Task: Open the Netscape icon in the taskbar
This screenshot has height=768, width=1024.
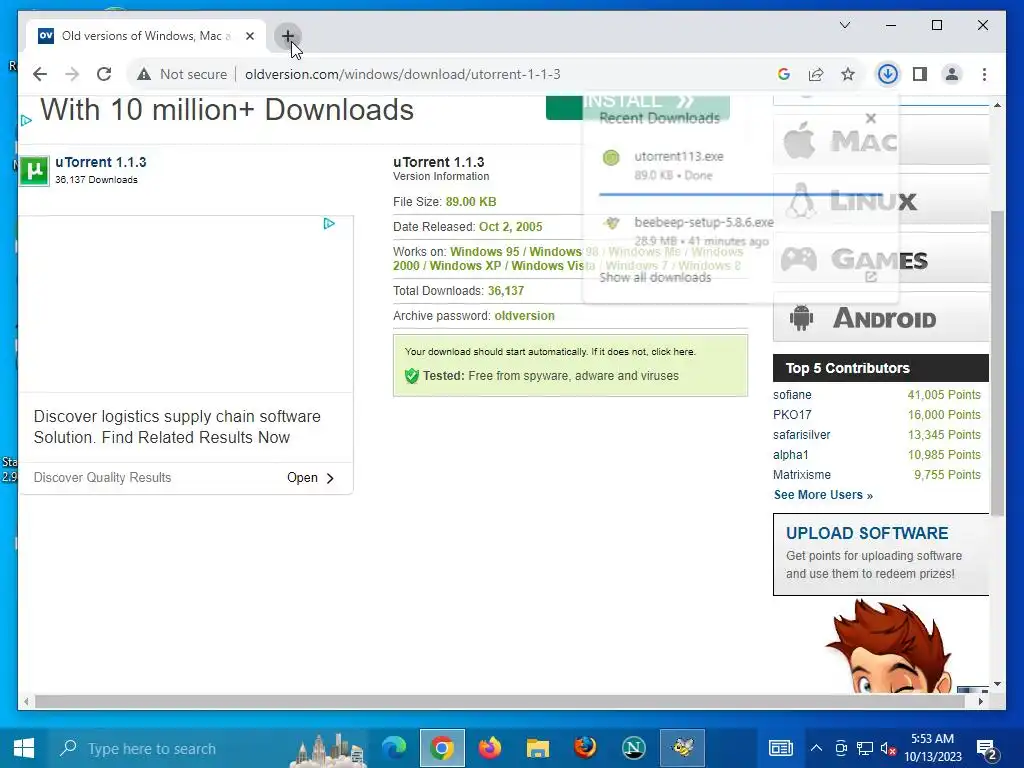Action: [x=633, y=748]
